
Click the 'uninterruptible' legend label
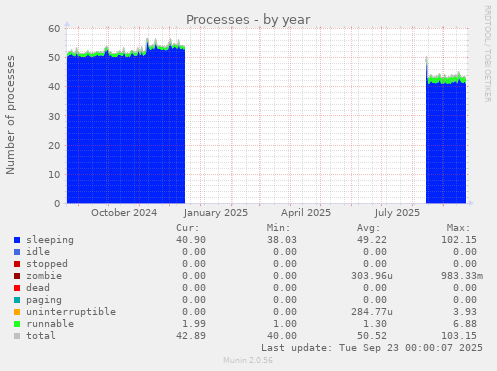pos(71,312)
